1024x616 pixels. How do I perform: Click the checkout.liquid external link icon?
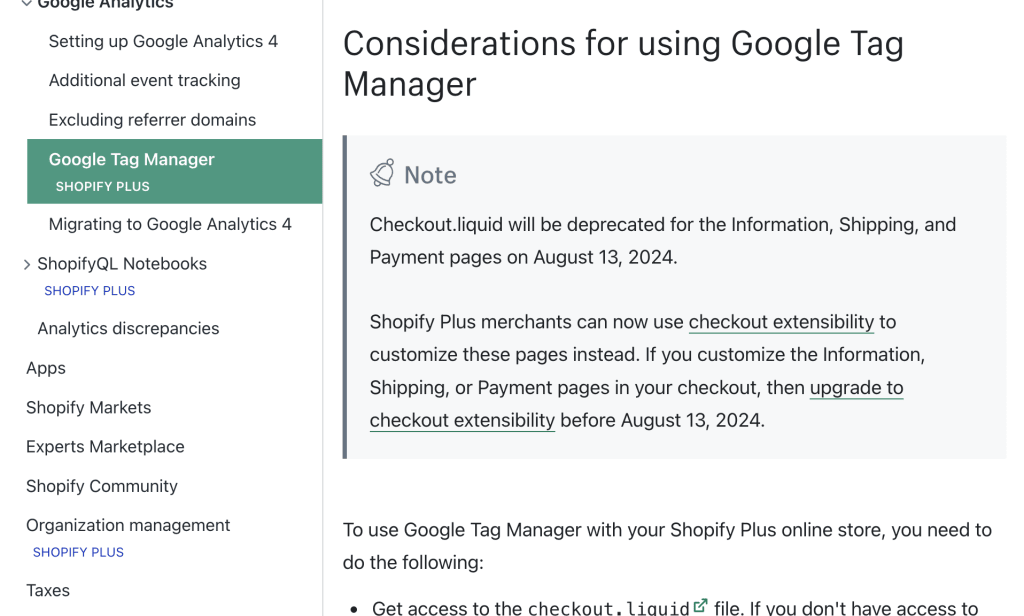click(700, 606)
